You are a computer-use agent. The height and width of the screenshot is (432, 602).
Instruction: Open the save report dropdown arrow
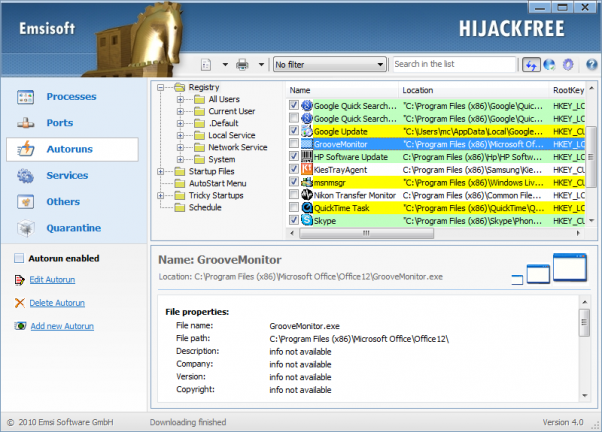[225, 65]
